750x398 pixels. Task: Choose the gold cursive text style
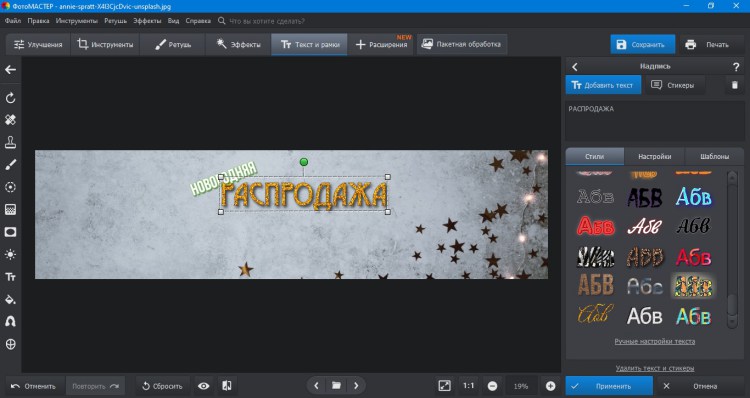pos(596,315)
